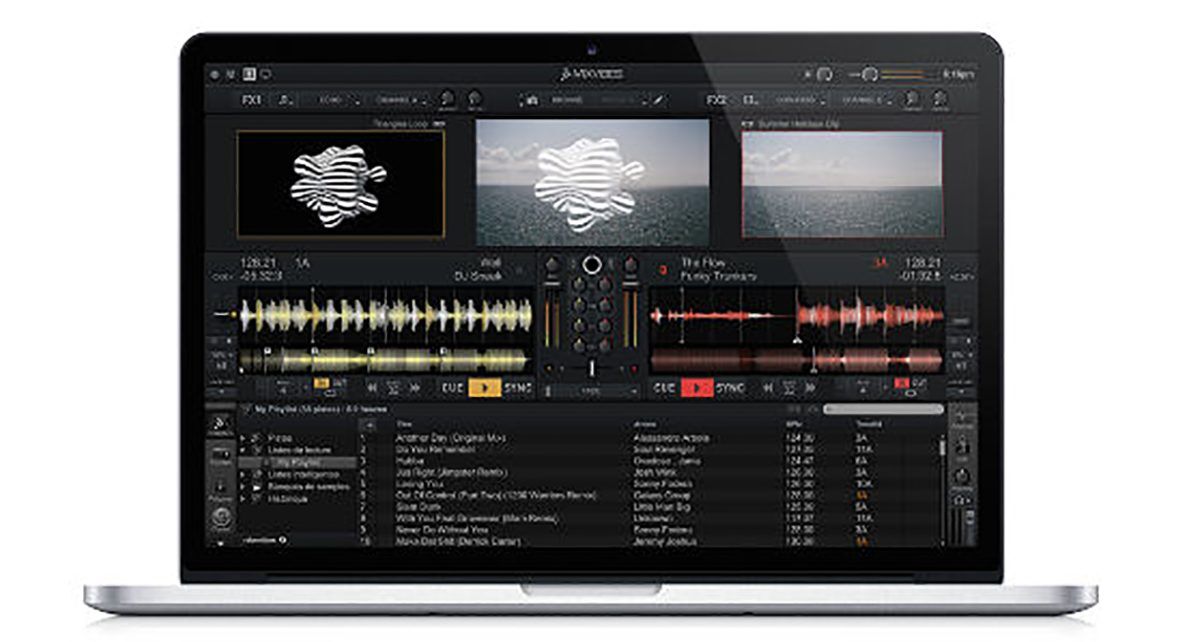
Task: Click the camera icon in the center toolbar
Action: coord(532,100)
